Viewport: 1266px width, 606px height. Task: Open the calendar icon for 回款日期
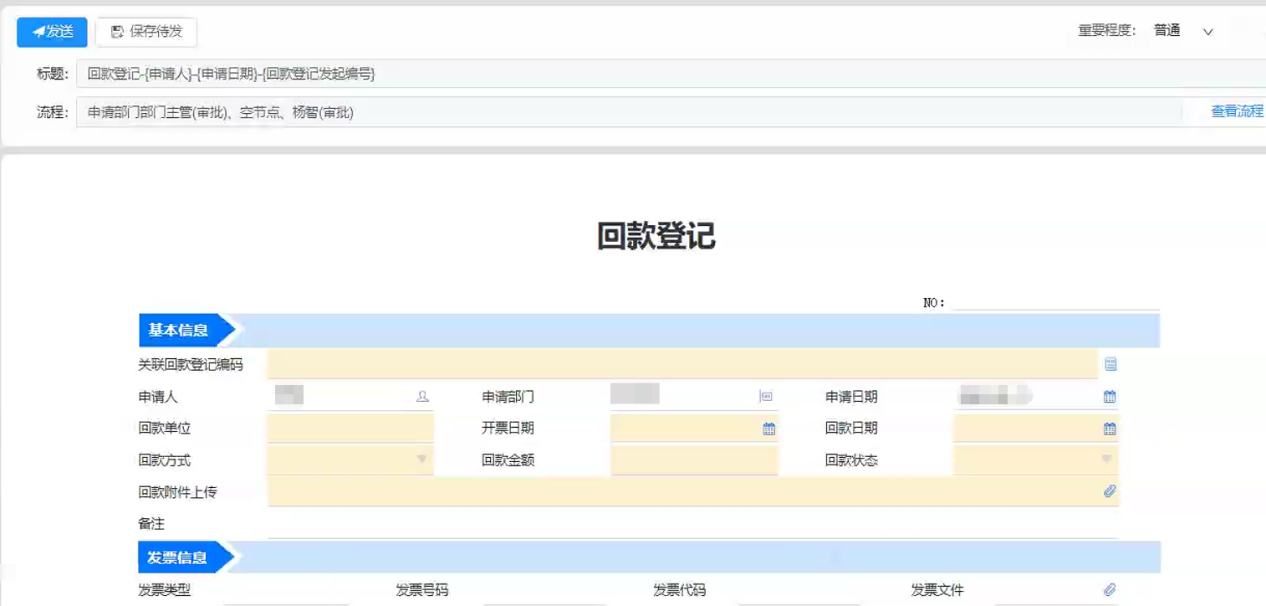click(1109, 429)
